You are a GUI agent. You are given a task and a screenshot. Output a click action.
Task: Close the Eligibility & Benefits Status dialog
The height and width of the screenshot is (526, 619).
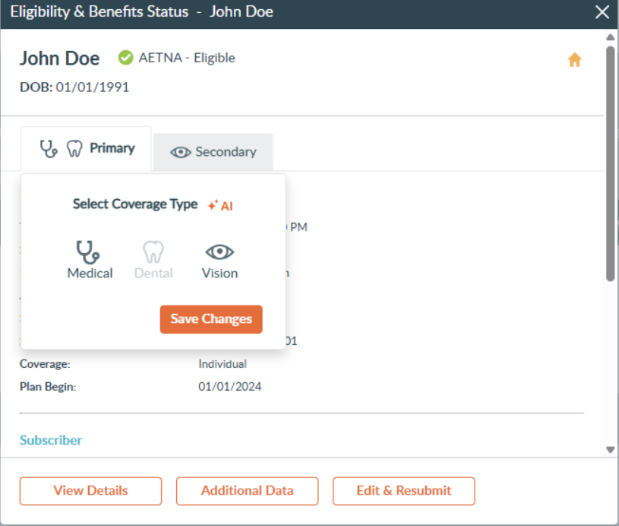602,12
